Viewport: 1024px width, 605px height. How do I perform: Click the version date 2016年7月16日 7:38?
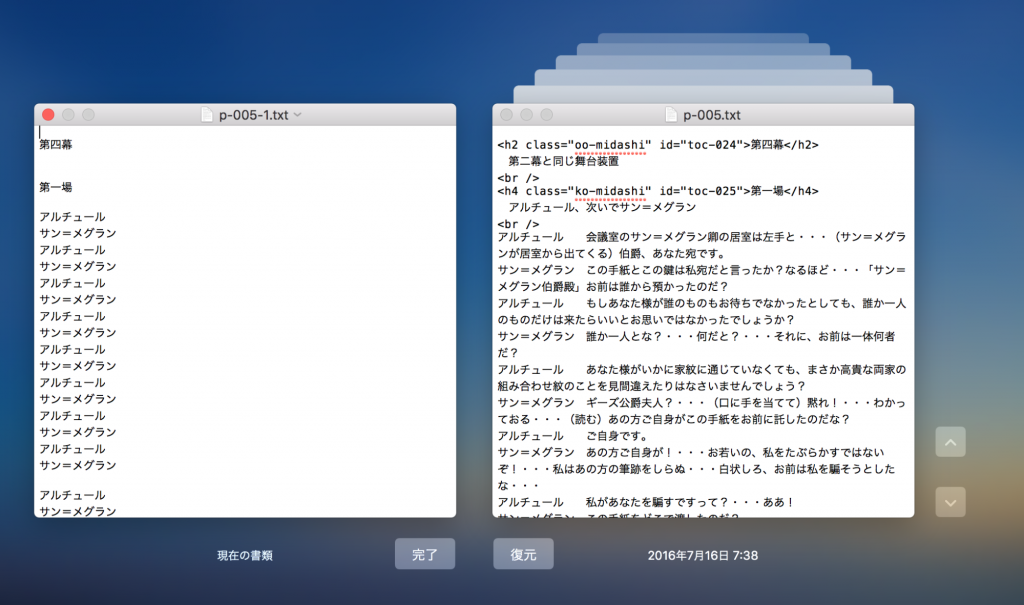pyautogui.click(x=703, y=555)
